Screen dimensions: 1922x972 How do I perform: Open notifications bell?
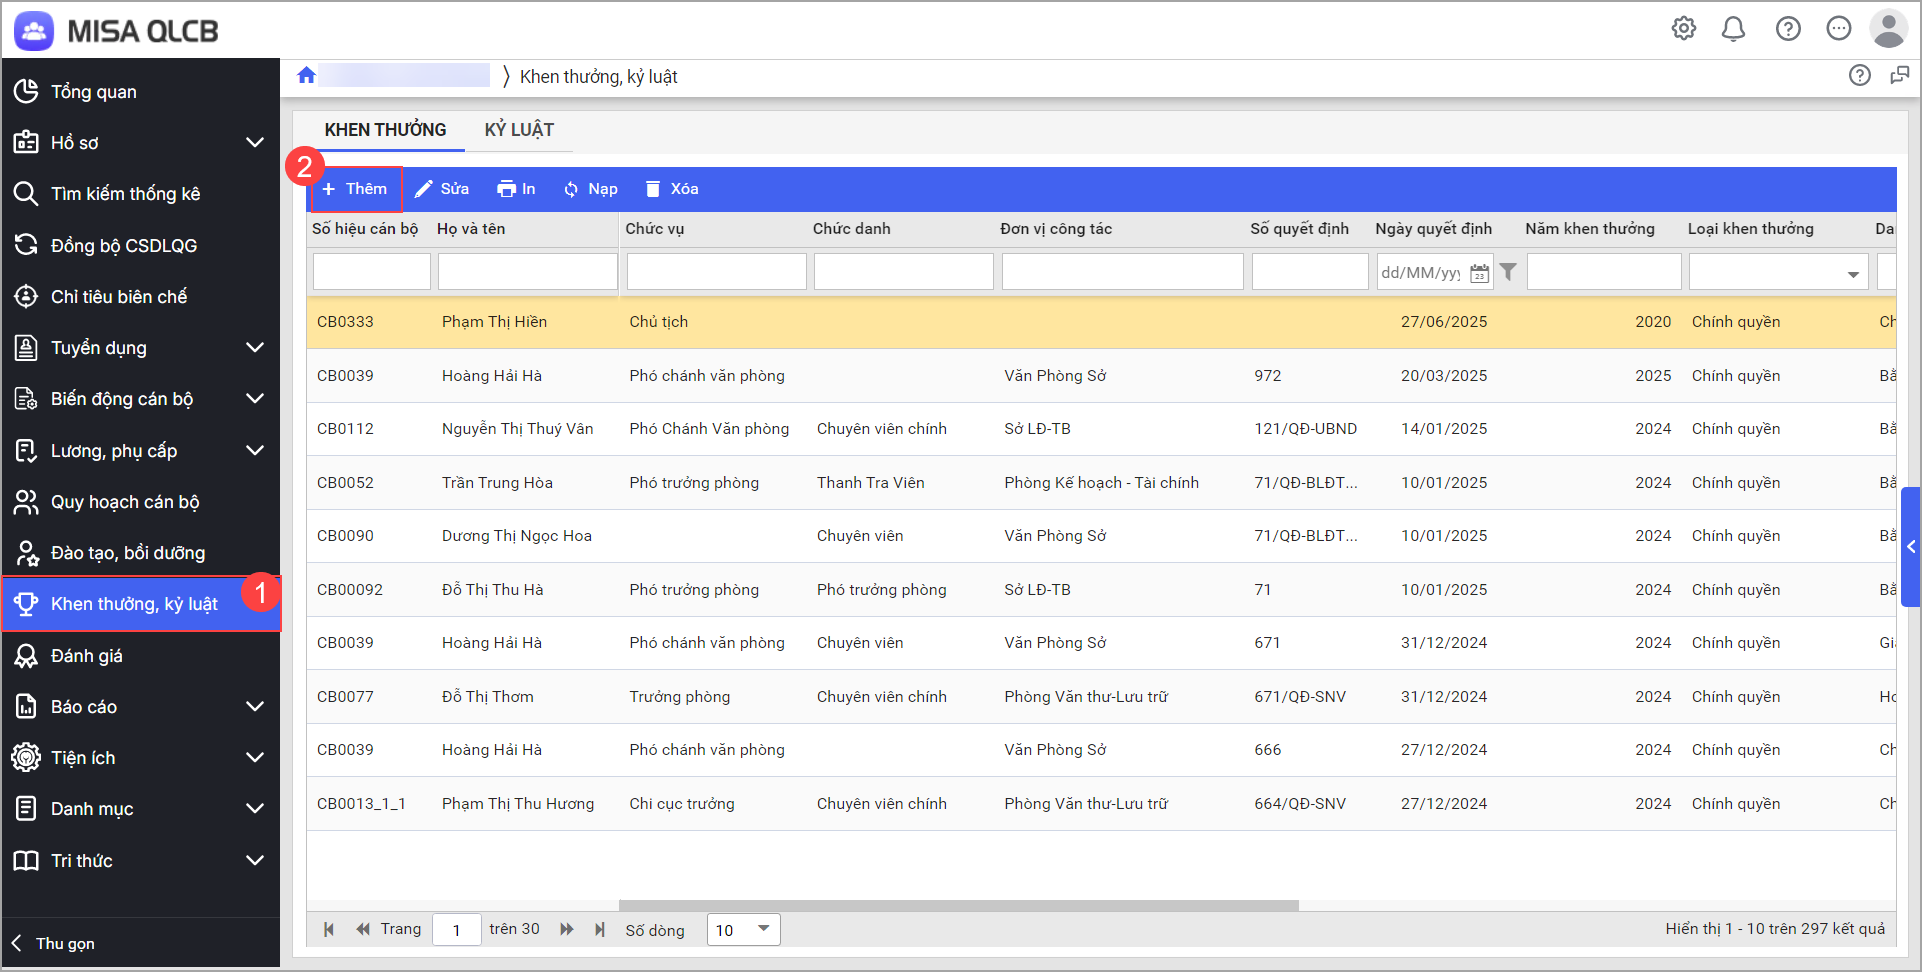(x=1733, y=29)
